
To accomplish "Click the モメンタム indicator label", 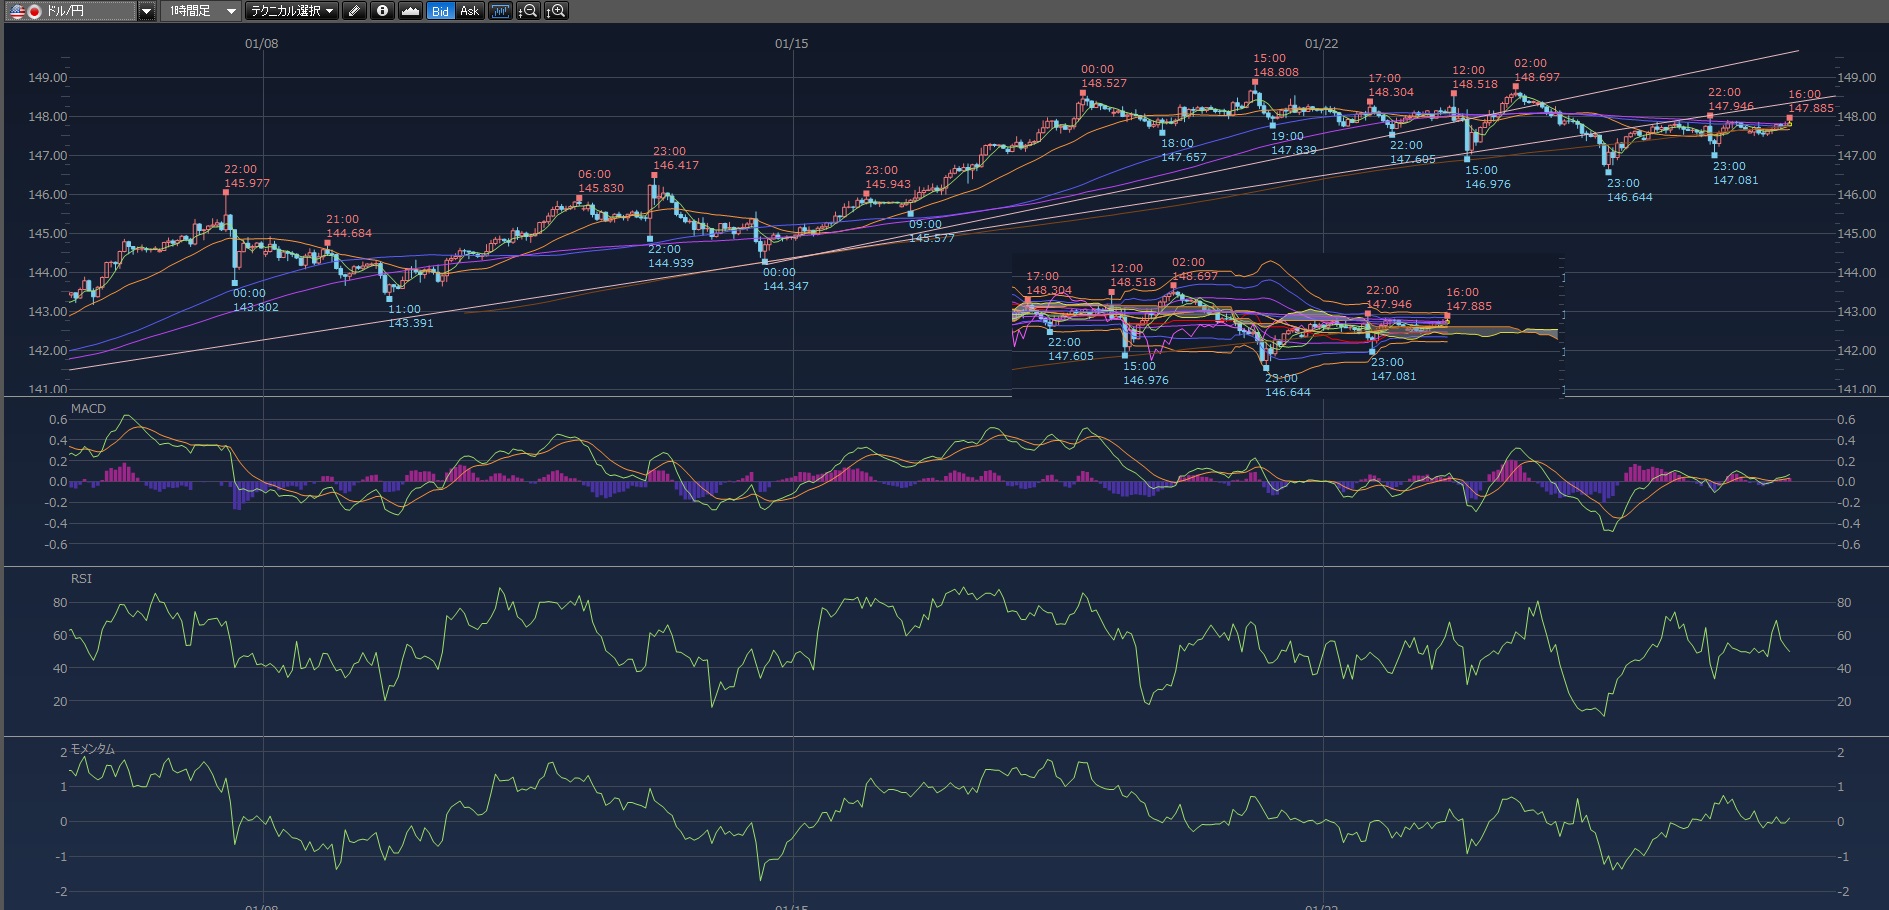I will click(92, 749).
